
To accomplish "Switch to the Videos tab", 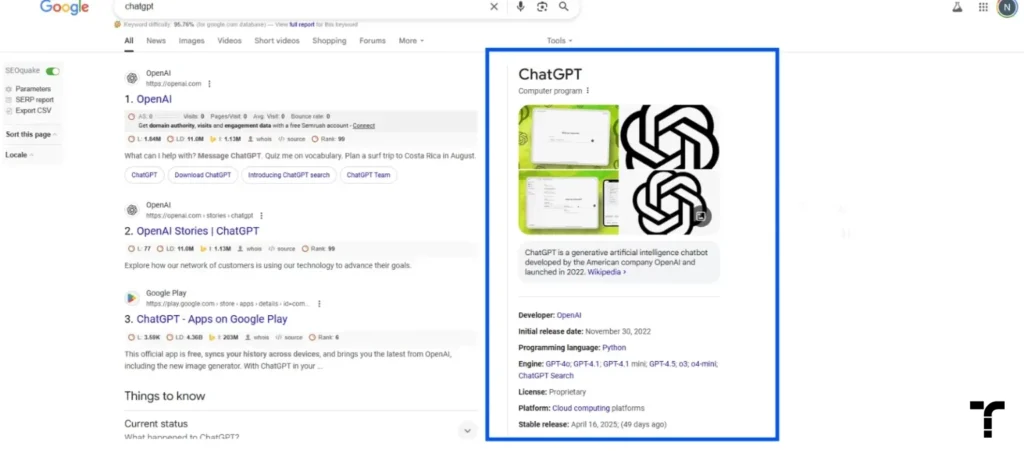I will click(x=229, y=40).
